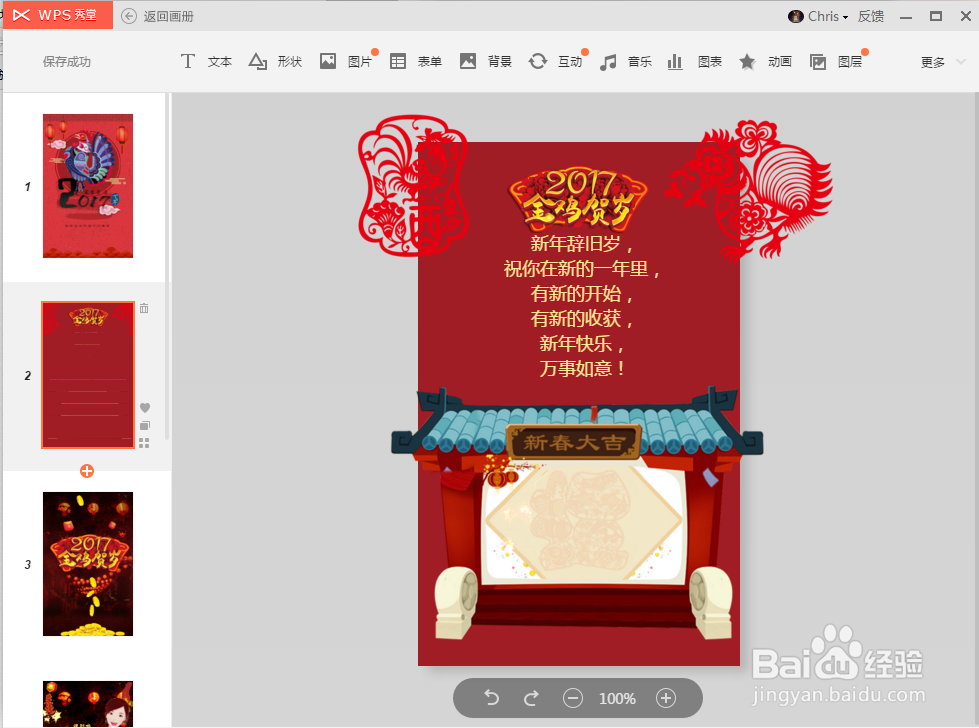Open the 动画 animation tool
Image resolution: width=979 pixels, height=728 pixels.
tap(765, 61)
